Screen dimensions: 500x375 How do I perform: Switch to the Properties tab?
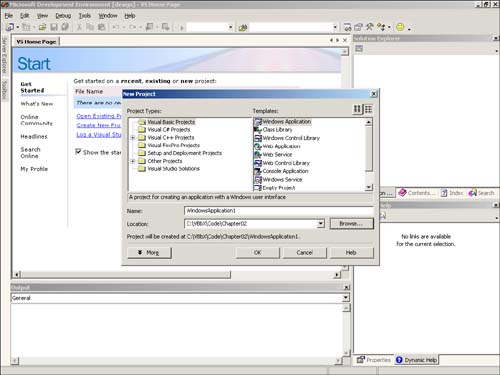coord(374,360)
